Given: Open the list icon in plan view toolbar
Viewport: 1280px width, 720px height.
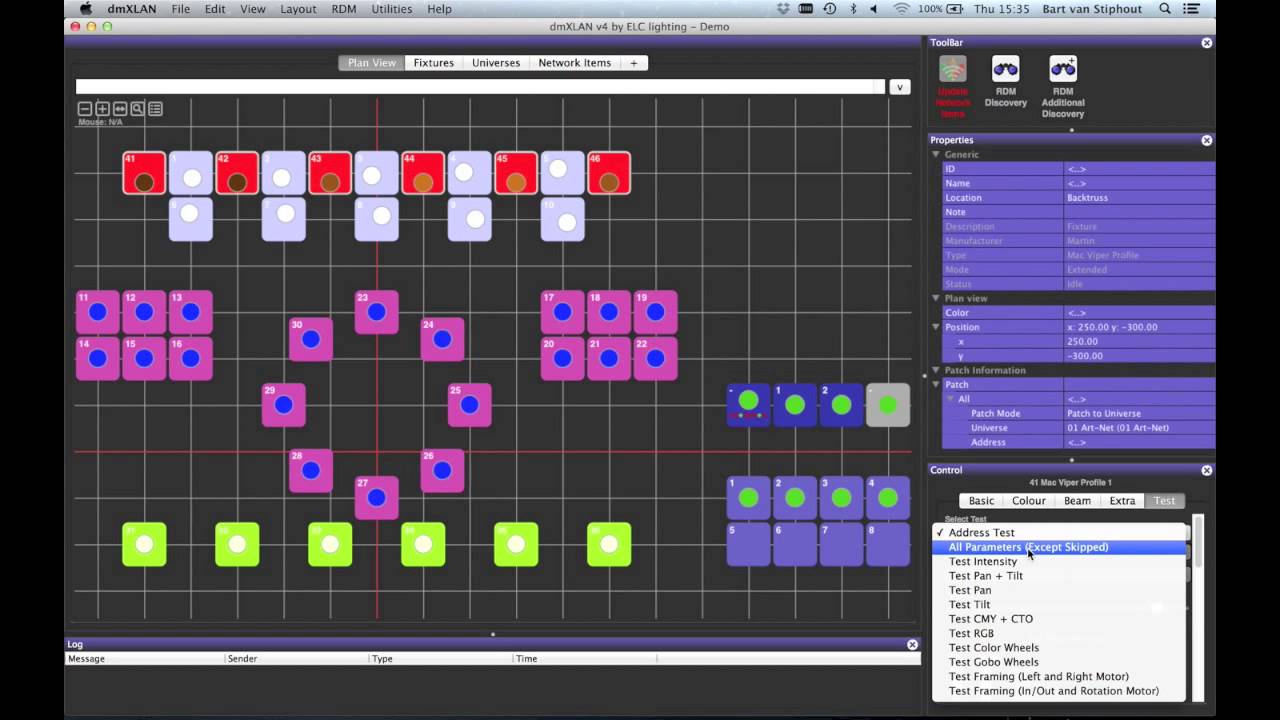Looking at the screenshot, I should [155, 108].
